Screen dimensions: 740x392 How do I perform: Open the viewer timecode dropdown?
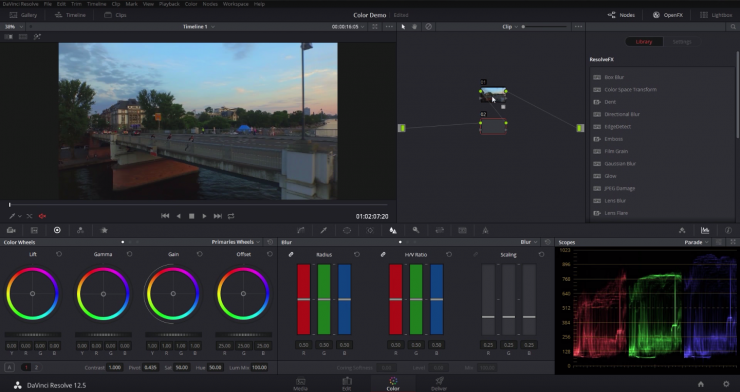[x=348, y=27]
